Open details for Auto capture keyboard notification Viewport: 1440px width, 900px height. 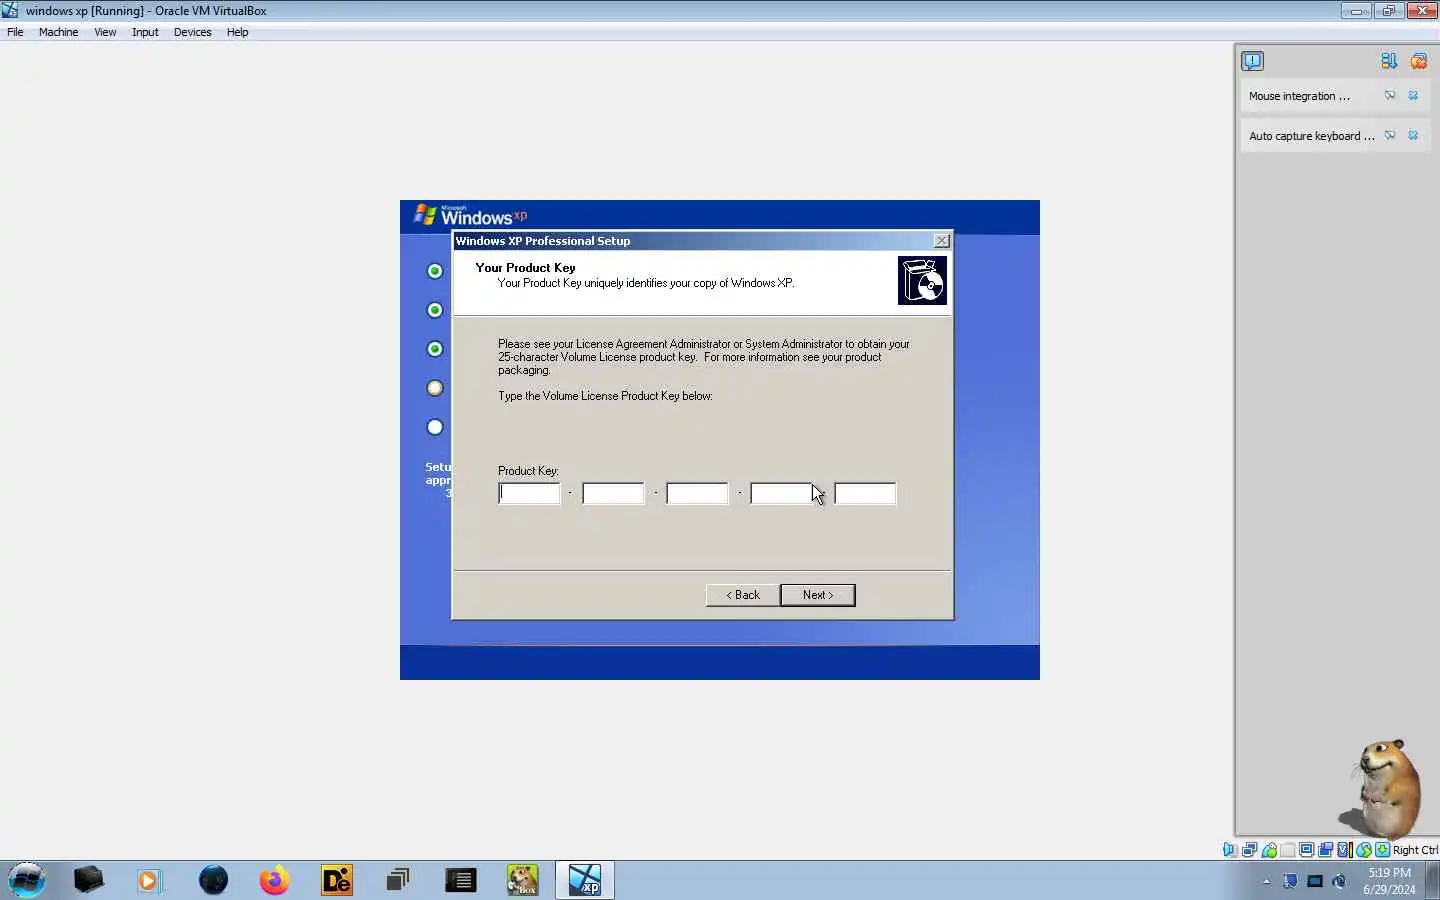pyautogui.click(x=1390, y=135)
